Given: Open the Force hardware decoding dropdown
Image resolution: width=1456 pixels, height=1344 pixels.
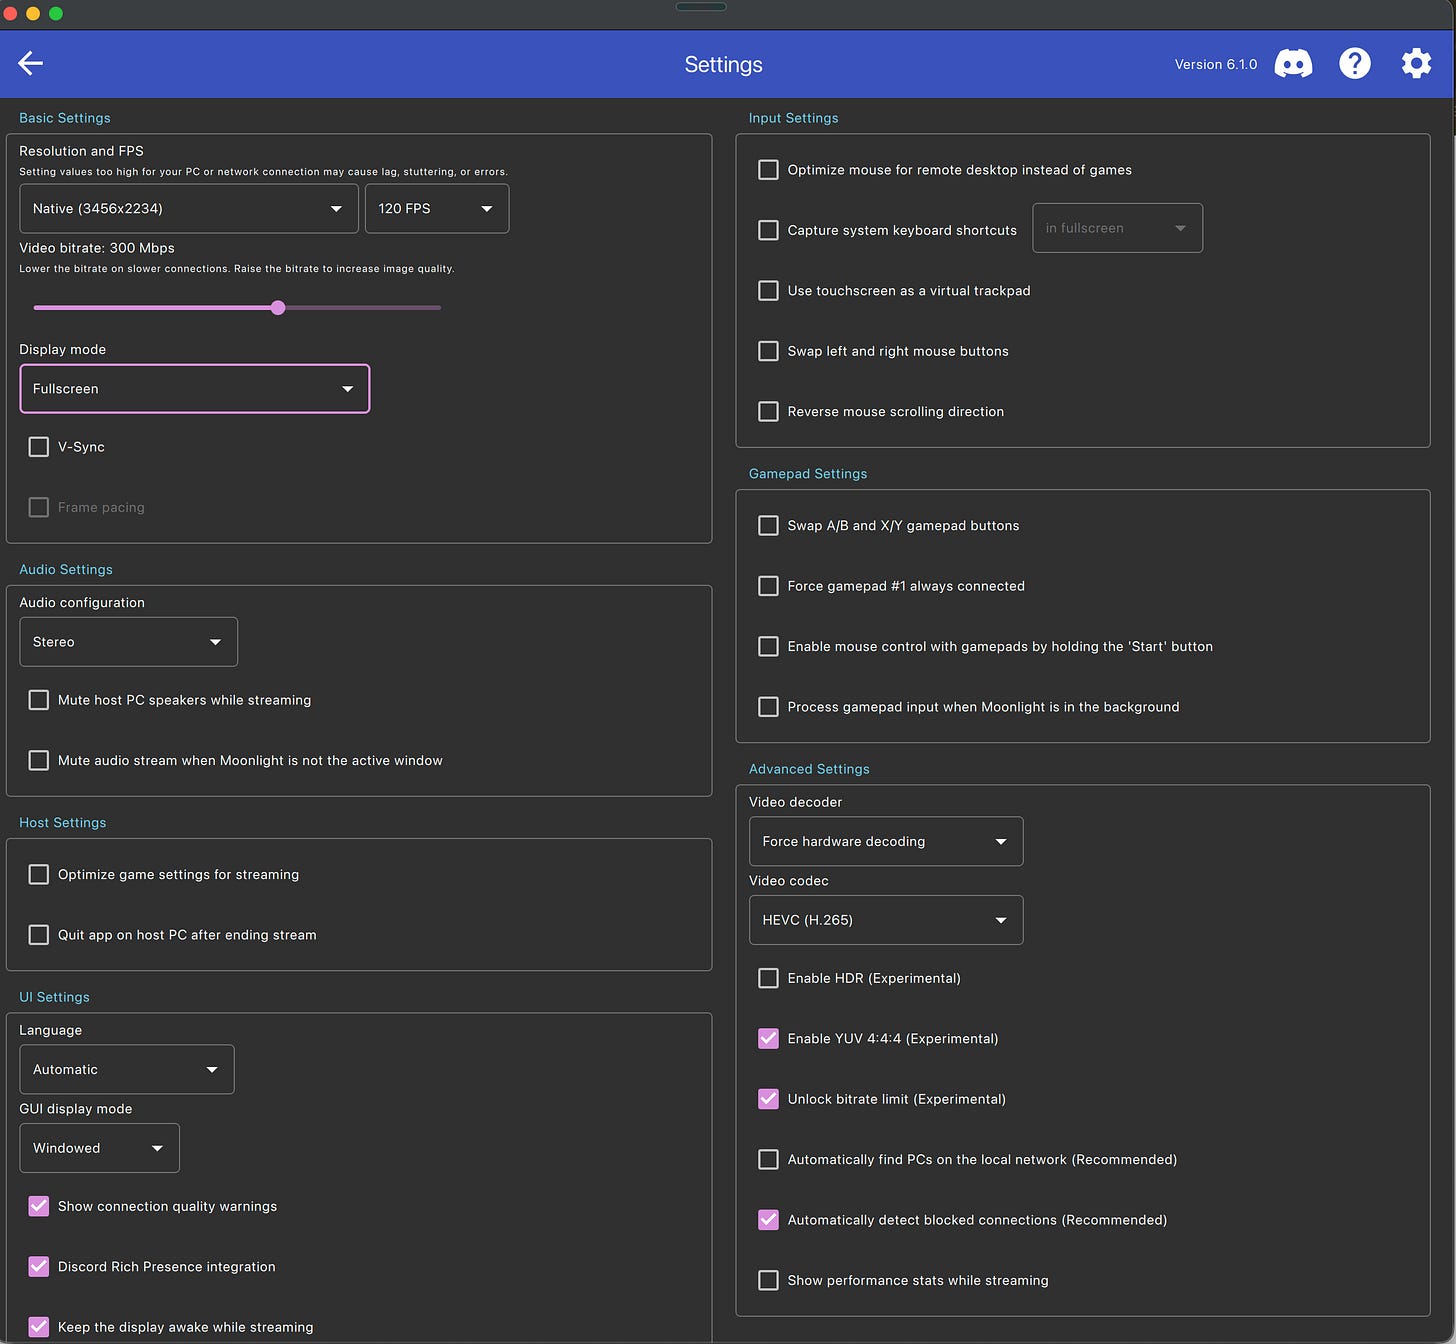Looking at the screenshot, I should pyautogui.click(x=886, y=841).
